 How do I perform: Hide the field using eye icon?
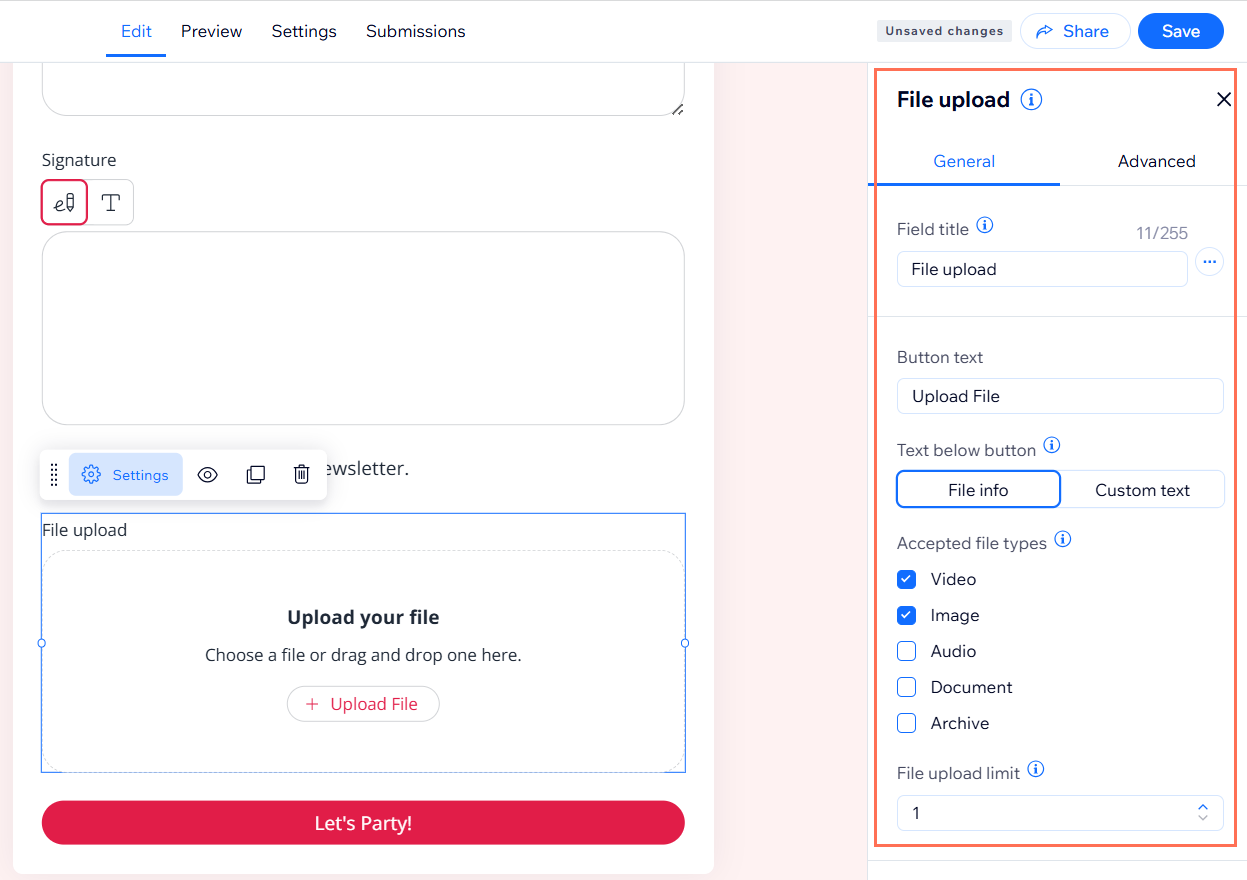[207, 475]
